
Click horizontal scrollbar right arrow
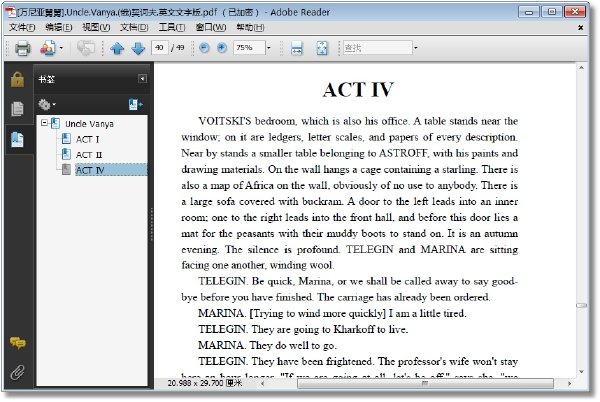[x=569, y=383]
